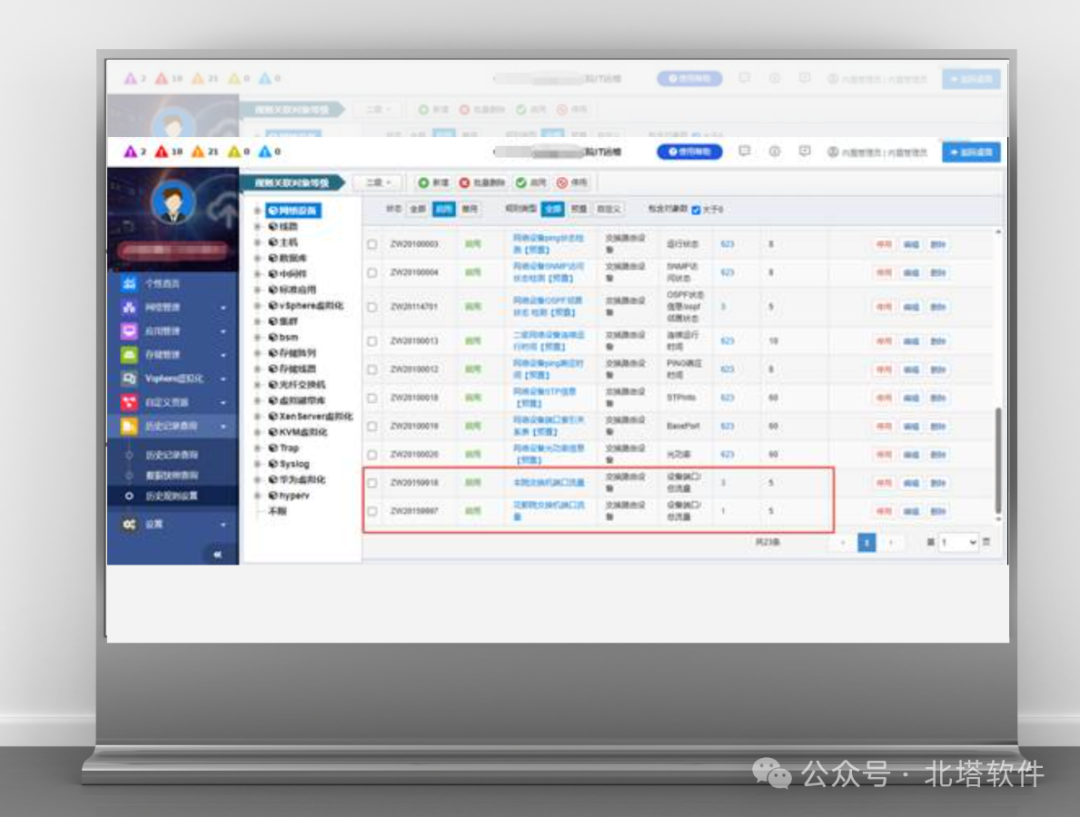Click the red circle Disable toolbar button
Screen dimensions: 1080x817
572,183
